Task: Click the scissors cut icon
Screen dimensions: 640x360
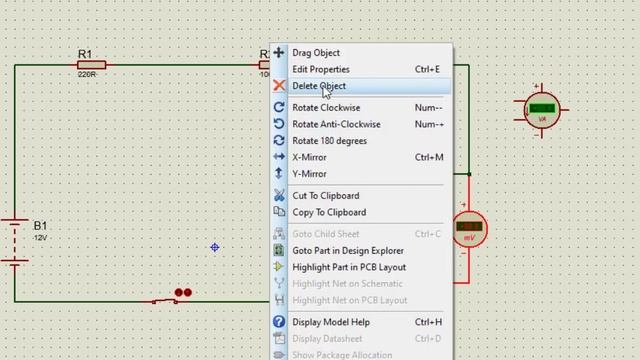Action: pos(279,196)
